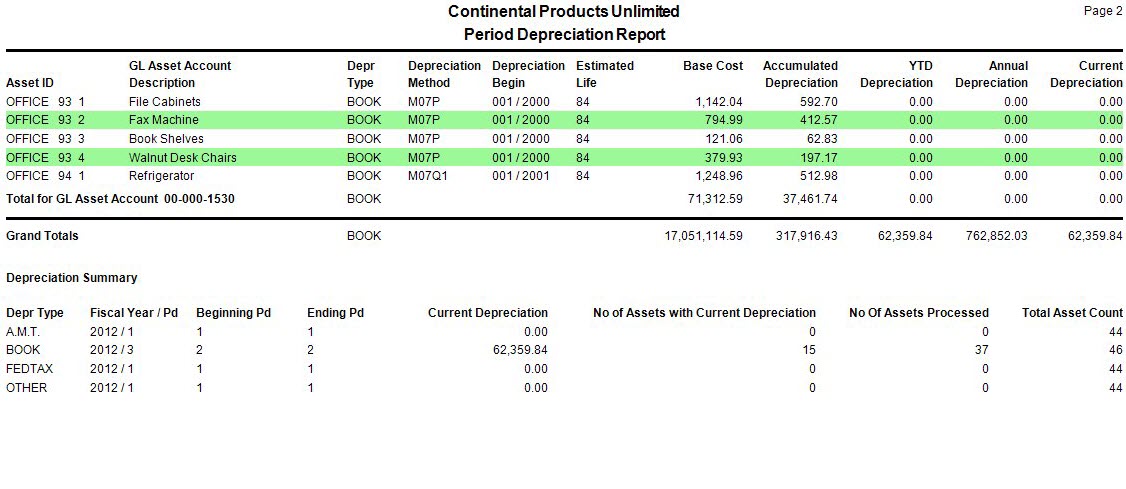Click the Grand Totals row label
The width and height of the screenshot is (1126, 489).
point(42,236)
